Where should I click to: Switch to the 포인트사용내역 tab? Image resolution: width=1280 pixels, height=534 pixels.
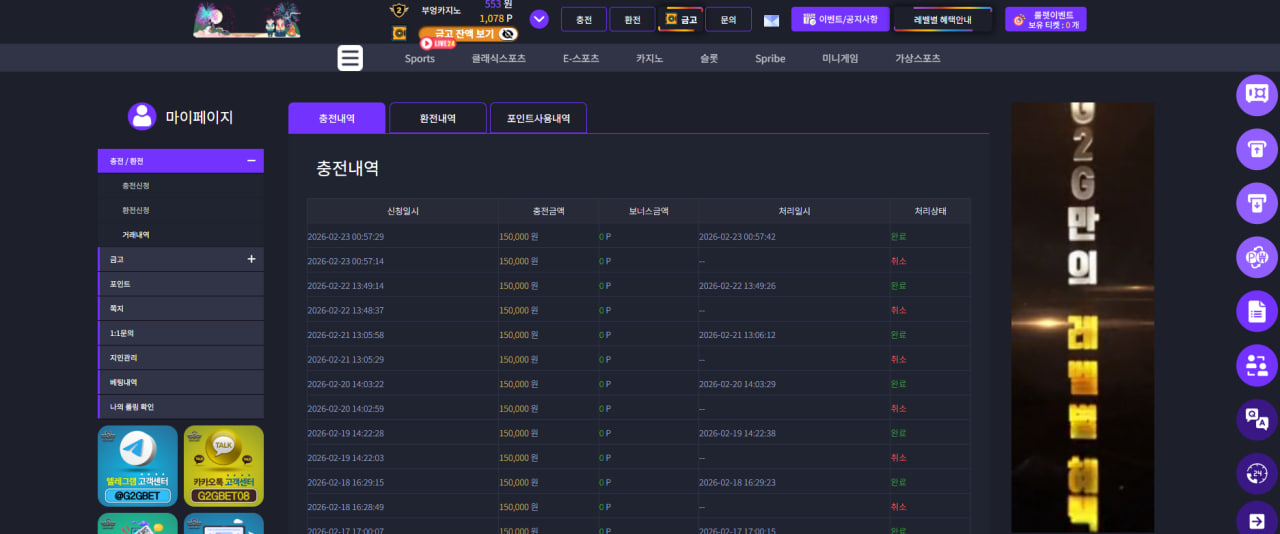[538, 118]
